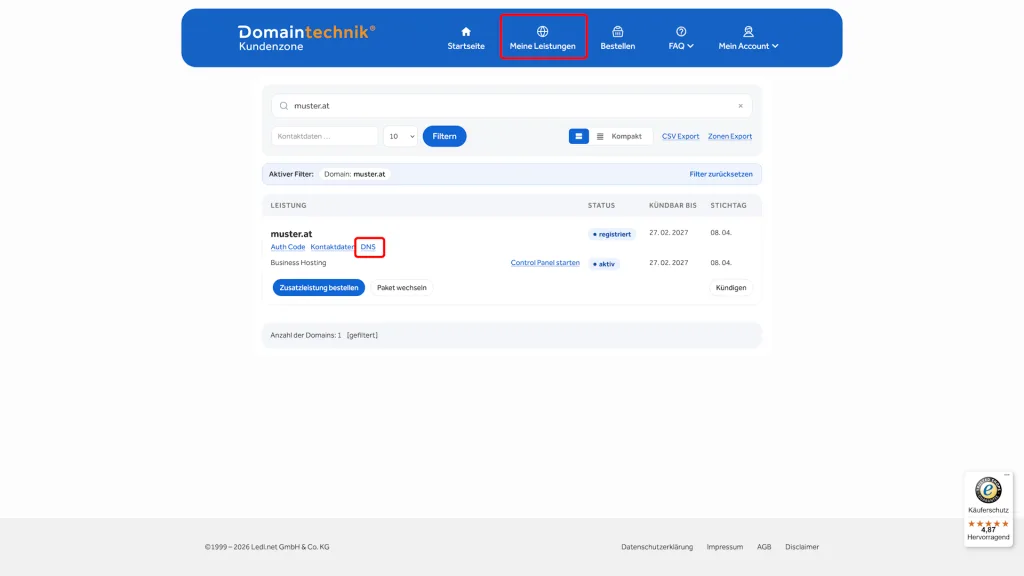
Task: Click the Domaintechnik Kundenzone logo
Action: (306, 38)
